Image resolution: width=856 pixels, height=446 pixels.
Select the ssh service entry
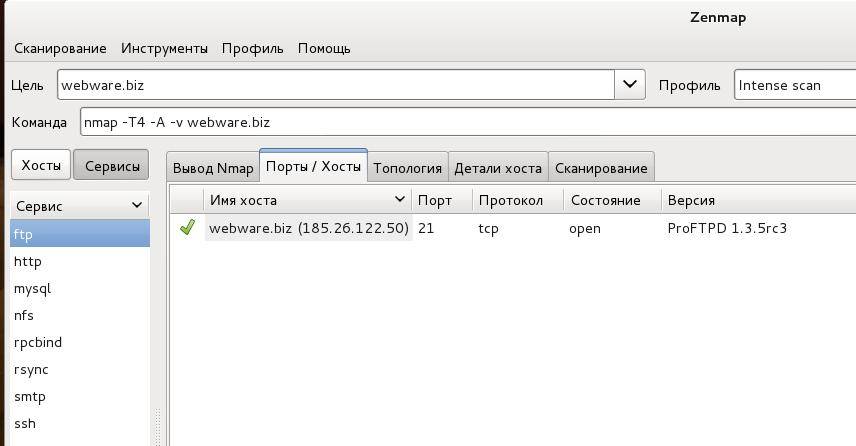point(25,423)
